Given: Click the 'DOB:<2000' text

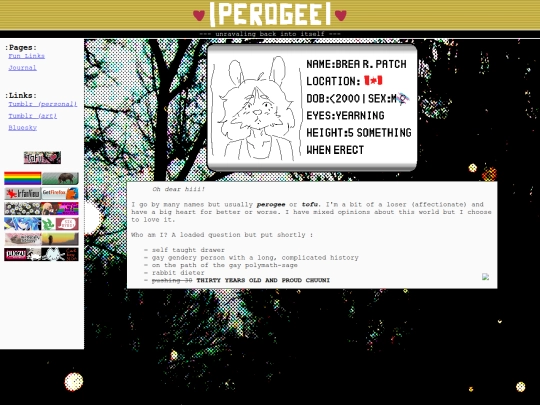Looking at the screenshot, I should [333, 98].
